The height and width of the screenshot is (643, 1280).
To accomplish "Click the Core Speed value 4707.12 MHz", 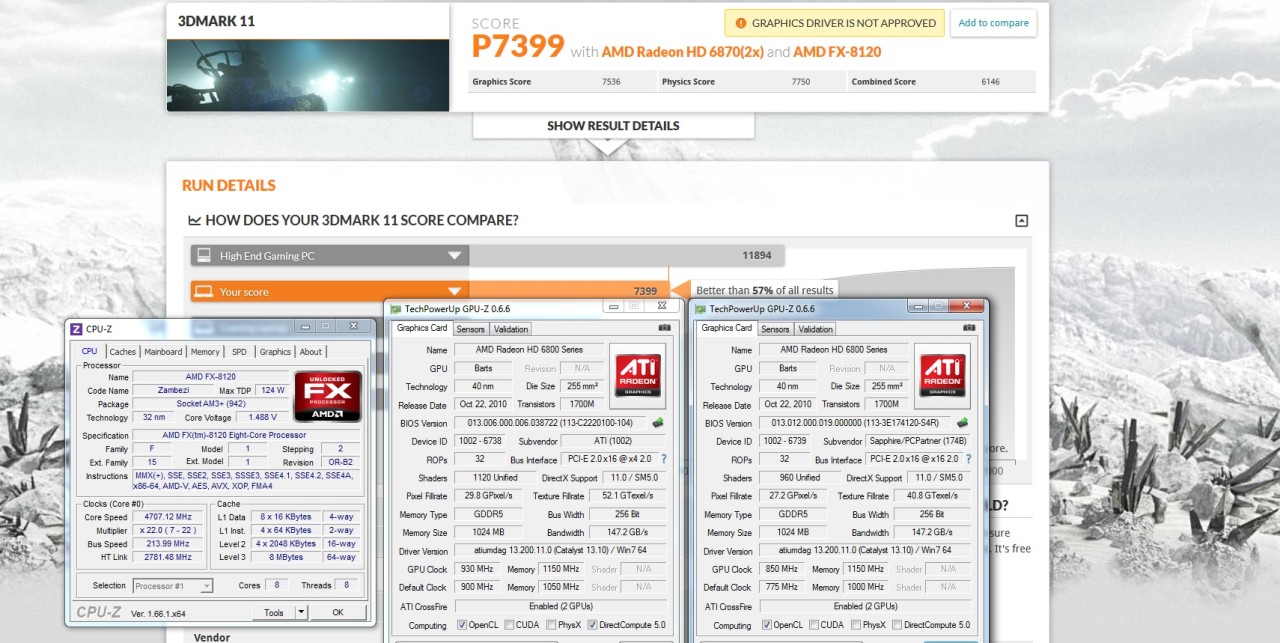I will pos(167,517).
